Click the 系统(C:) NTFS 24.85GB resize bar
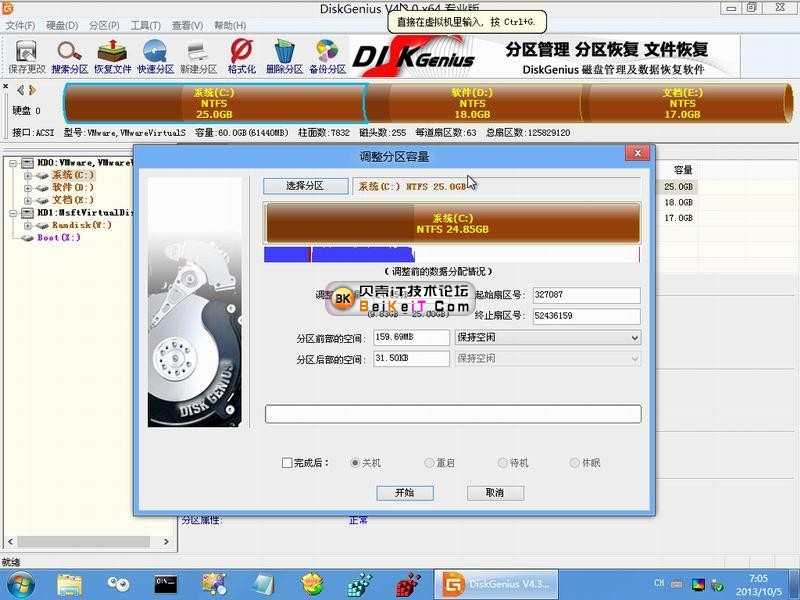Image resolution: width=800 pixels, height=600 pixels. coord(452,223)
